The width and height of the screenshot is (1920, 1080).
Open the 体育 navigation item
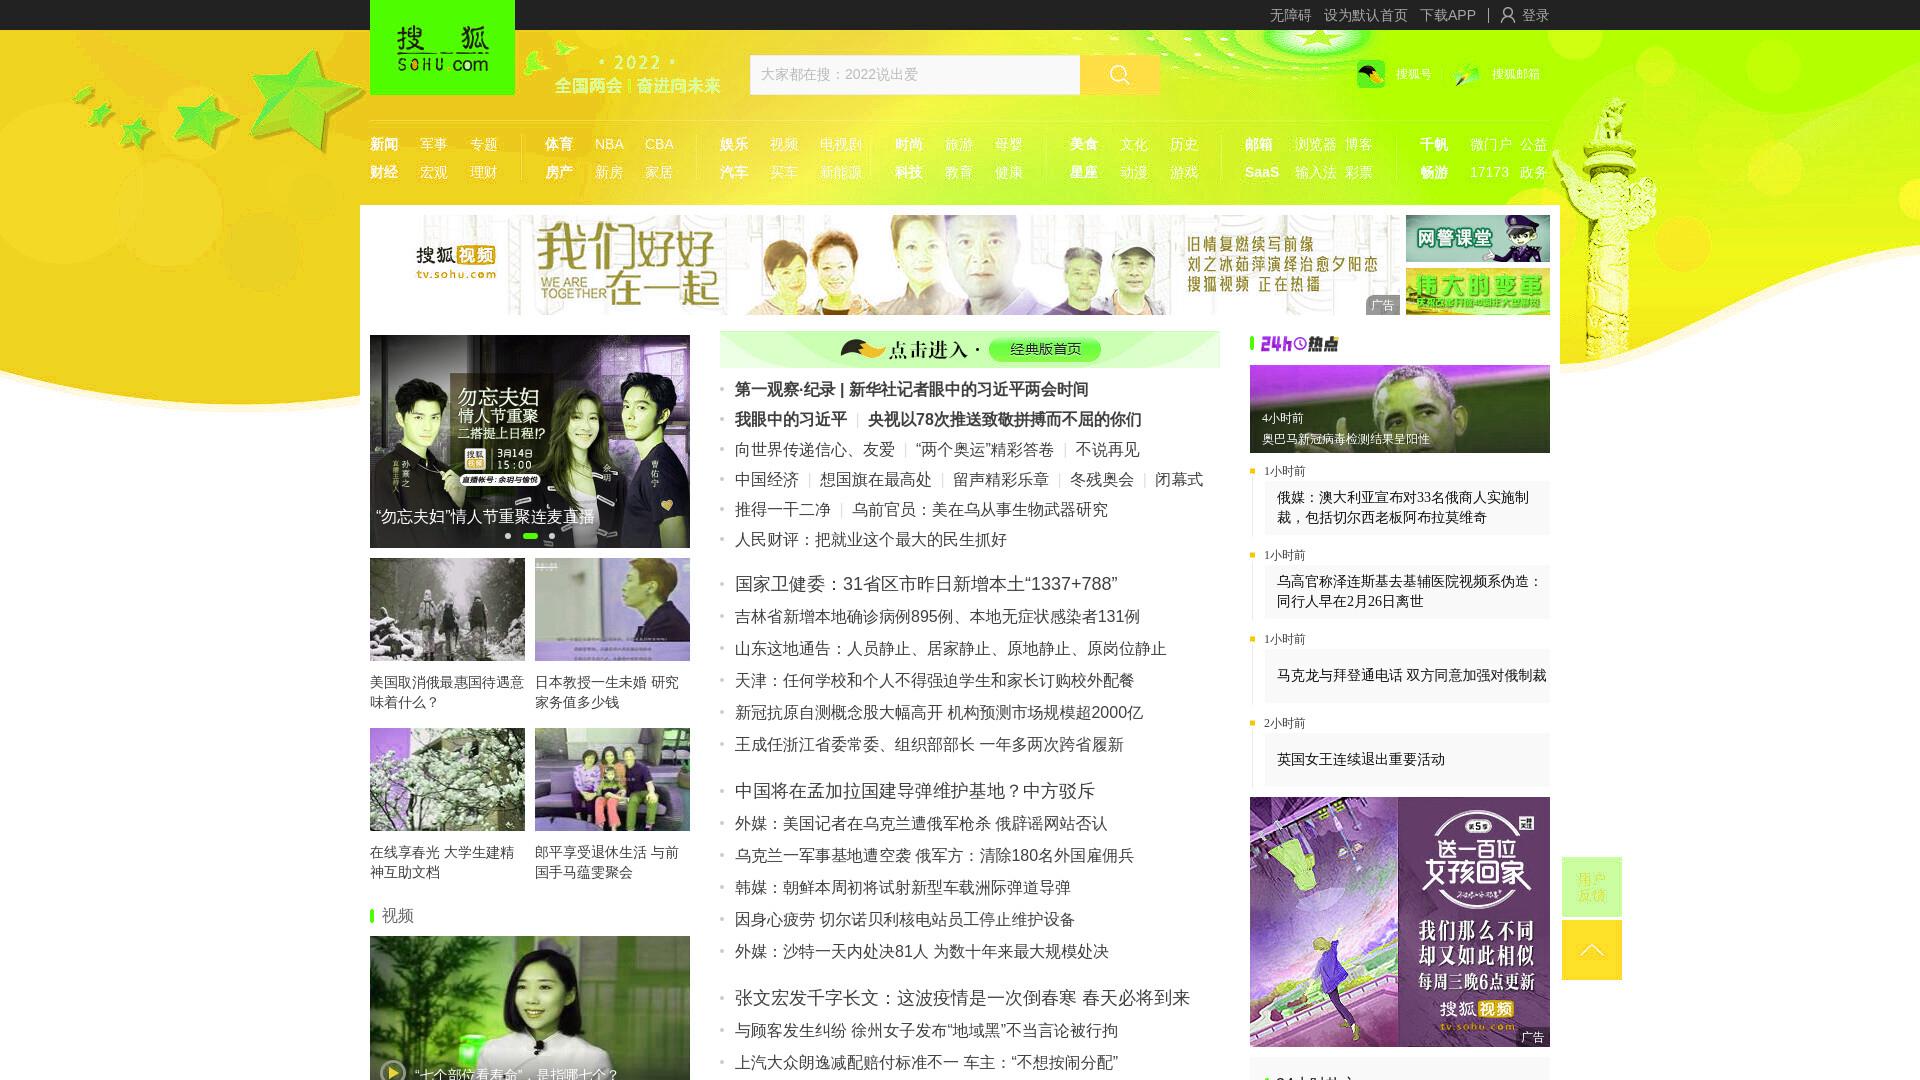[x=559, y=144]
